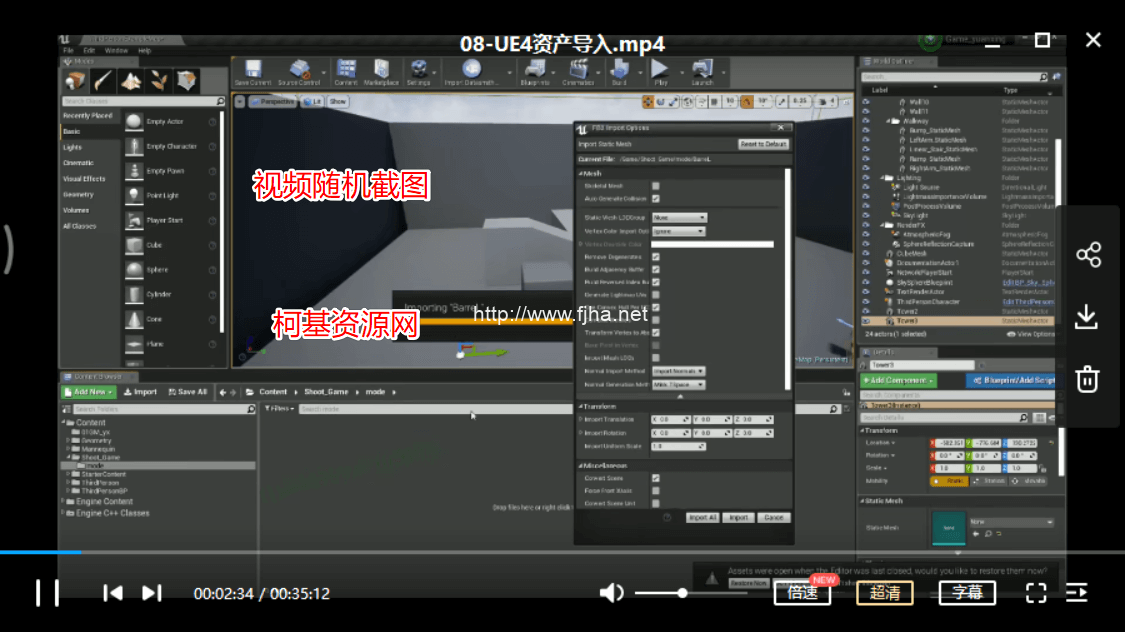This screenshot has width=1125, height=632.
Task: Open Help menu
Action: (144, 51)
